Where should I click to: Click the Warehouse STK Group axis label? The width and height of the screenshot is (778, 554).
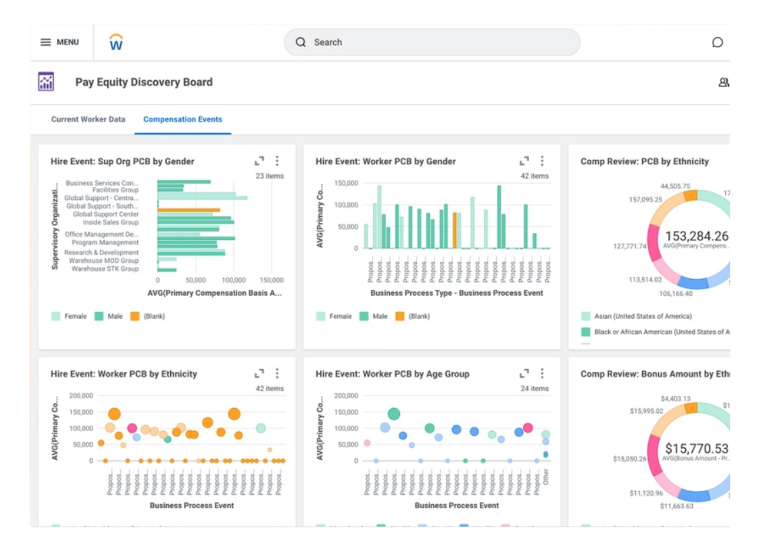tap(105, 269)
